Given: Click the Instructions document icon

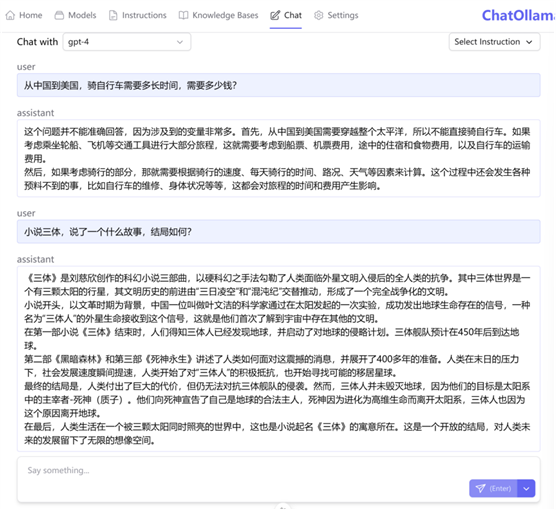Looking at the screenshot, I should (113, 15).
